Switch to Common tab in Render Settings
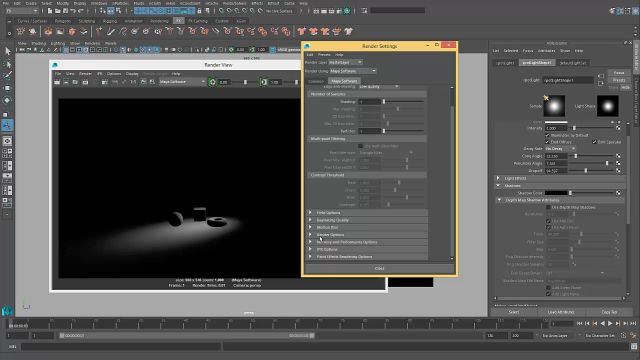 pyautogui.click(x=316, y=81)
